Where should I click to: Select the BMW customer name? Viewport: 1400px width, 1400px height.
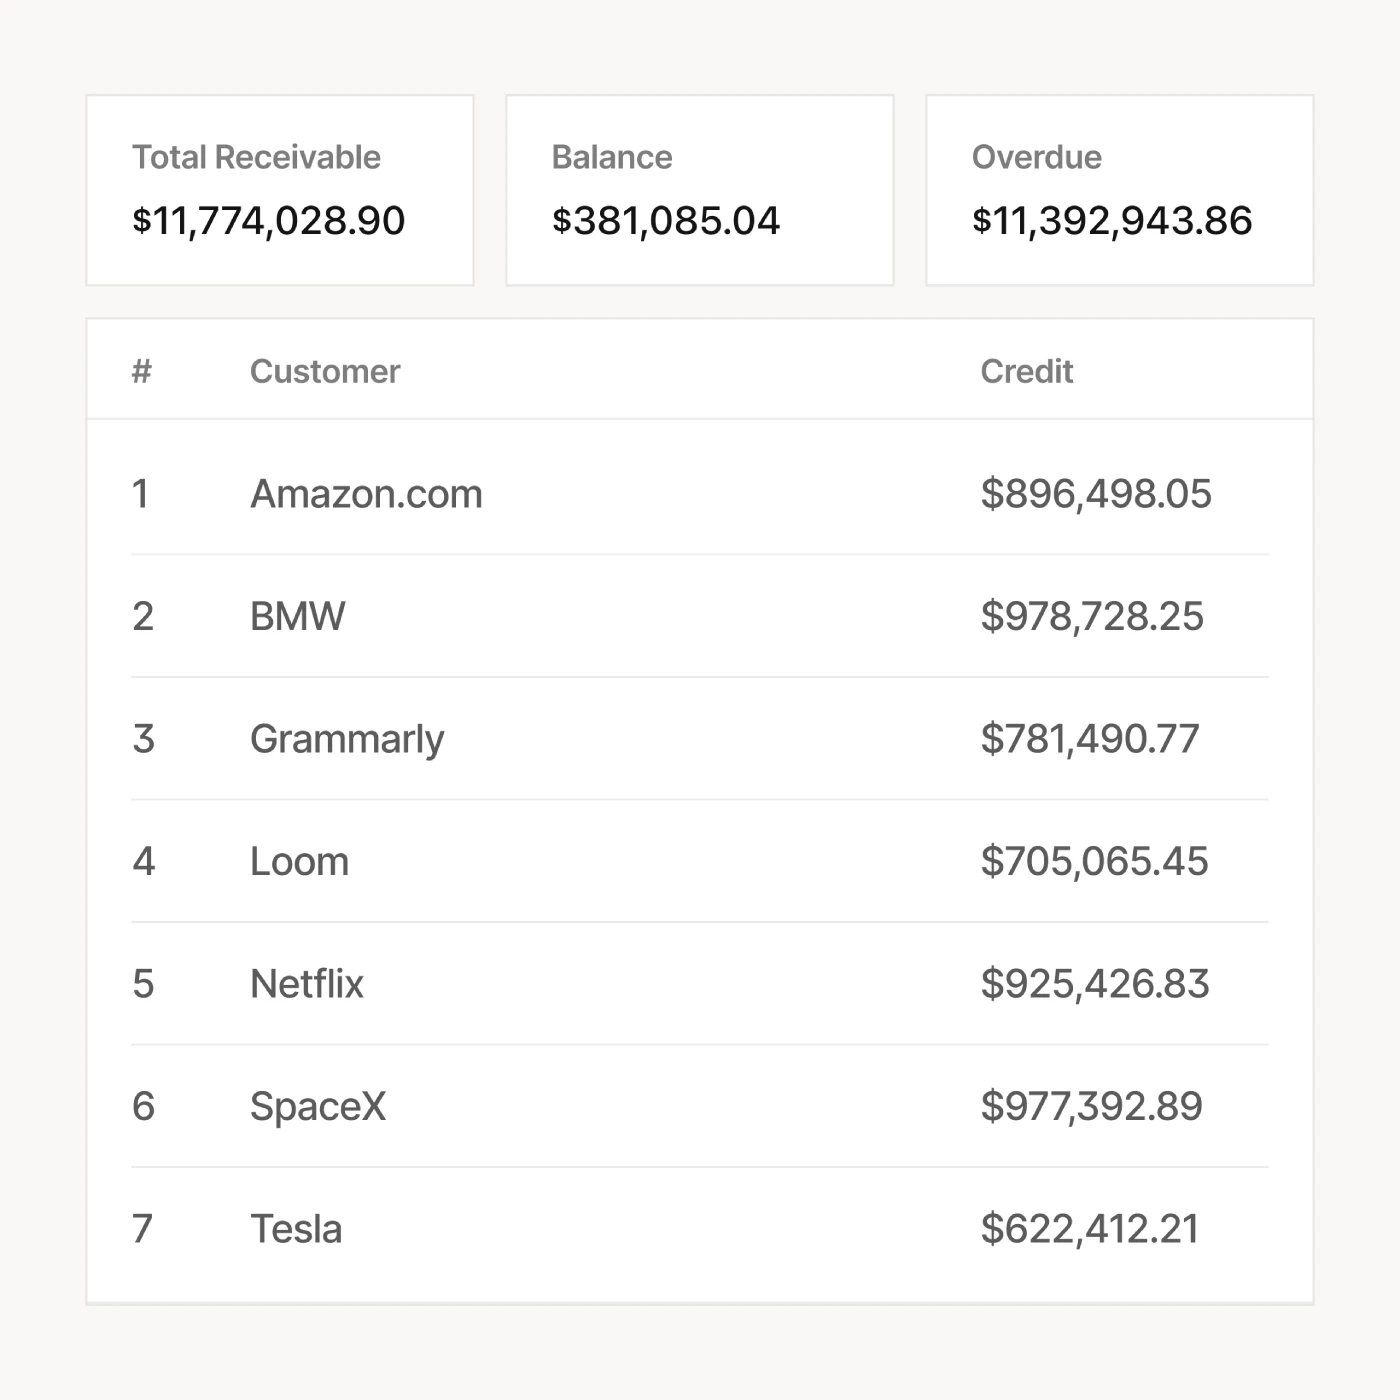(297, 616)
